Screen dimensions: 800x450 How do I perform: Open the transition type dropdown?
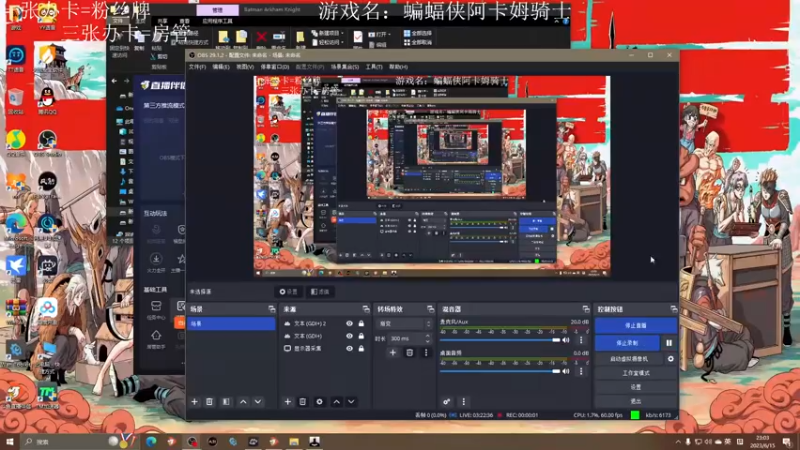[x=405, y=323]
